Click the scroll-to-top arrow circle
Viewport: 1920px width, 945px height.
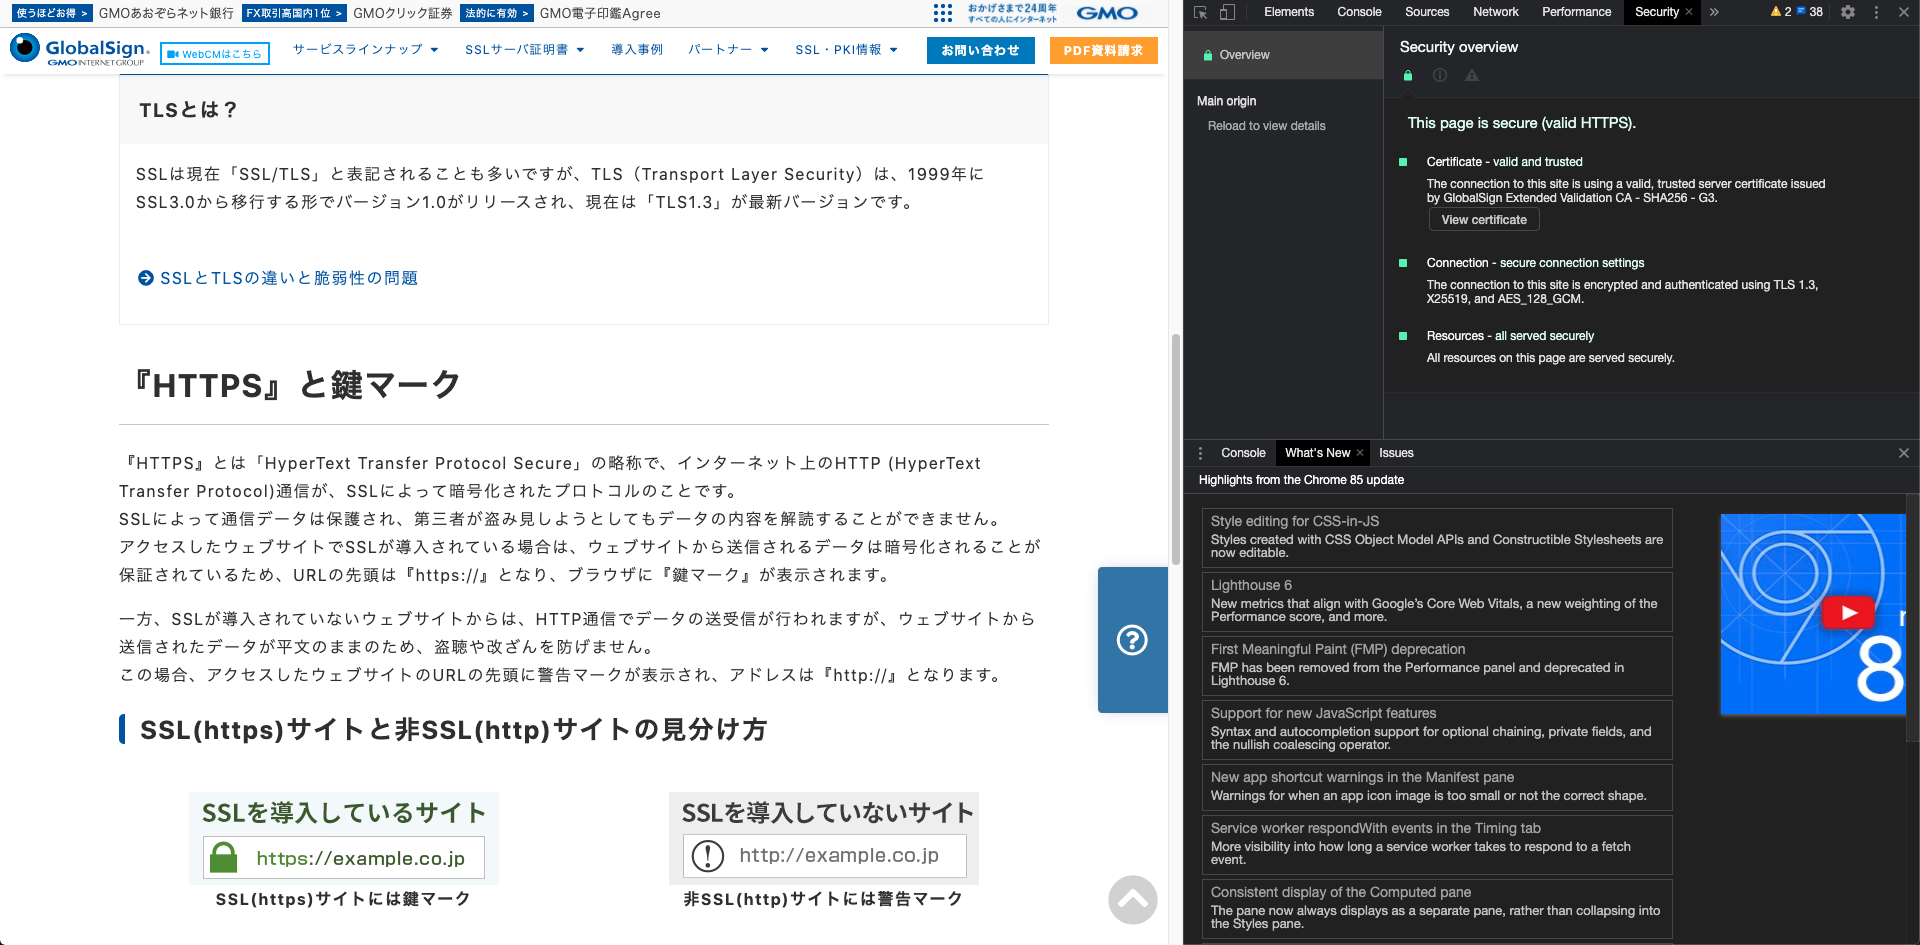pyautogui.click(x=1132, y=900)
